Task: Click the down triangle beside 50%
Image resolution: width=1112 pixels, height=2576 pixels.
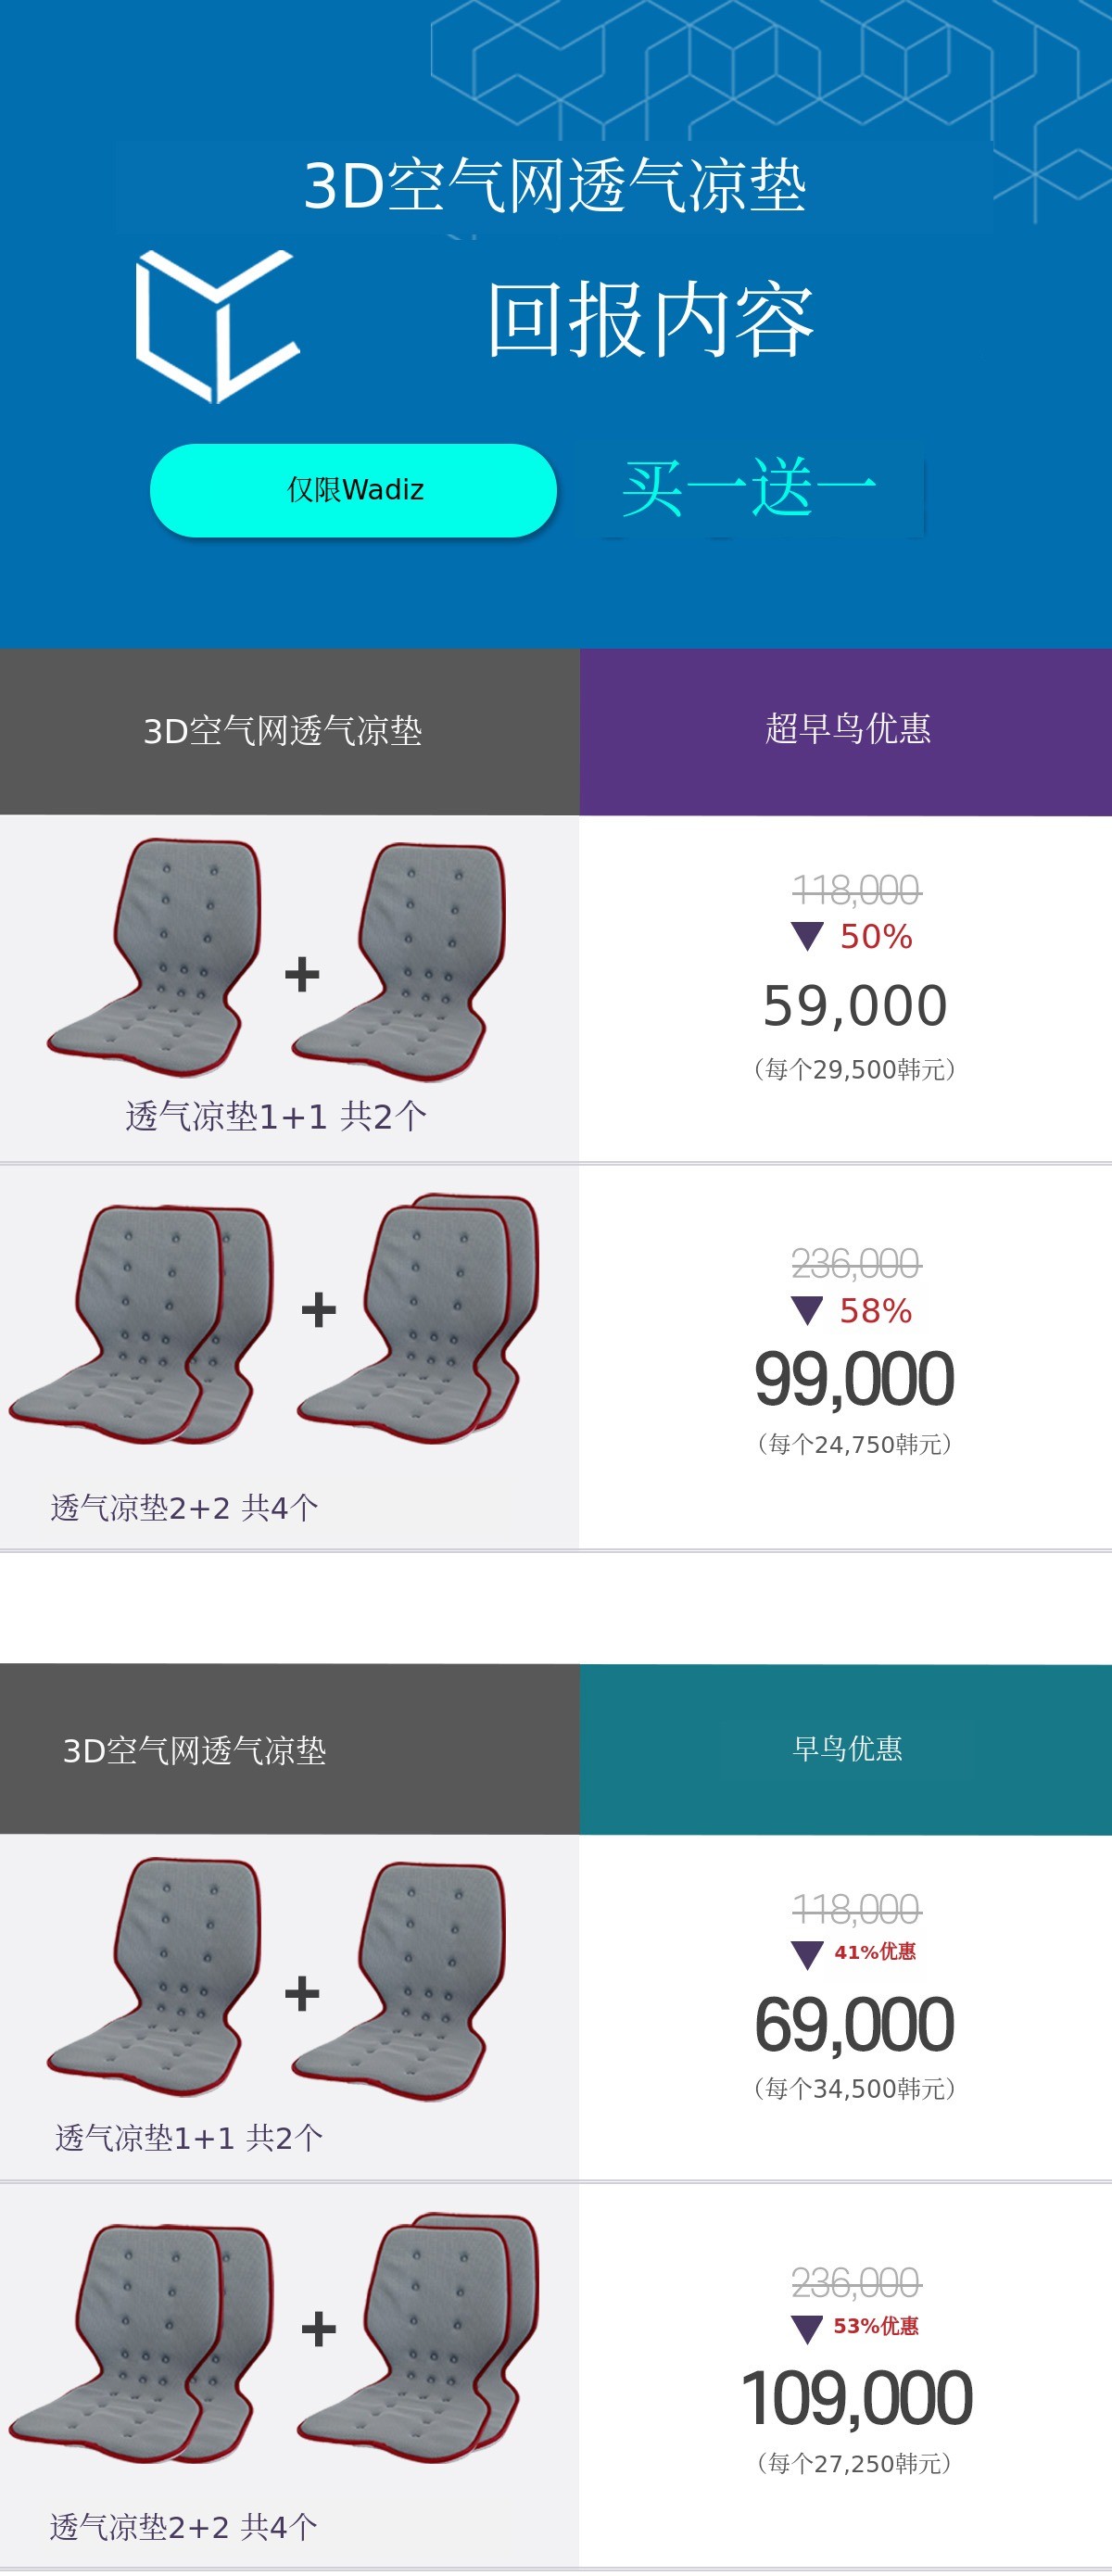Action: click(806, 936)
